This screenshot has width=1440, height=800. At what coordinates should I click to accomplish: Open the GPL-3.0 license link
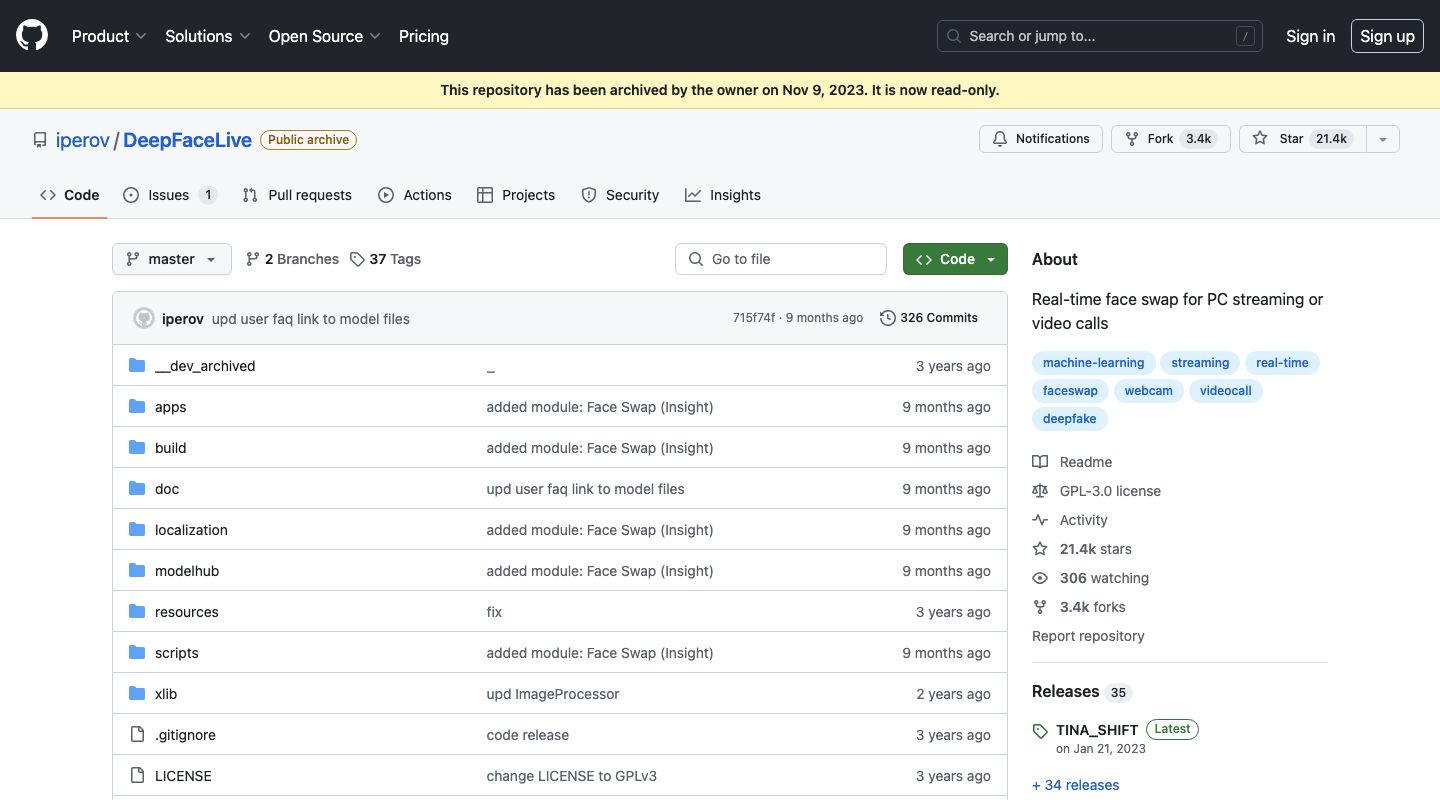(1097, 491)
